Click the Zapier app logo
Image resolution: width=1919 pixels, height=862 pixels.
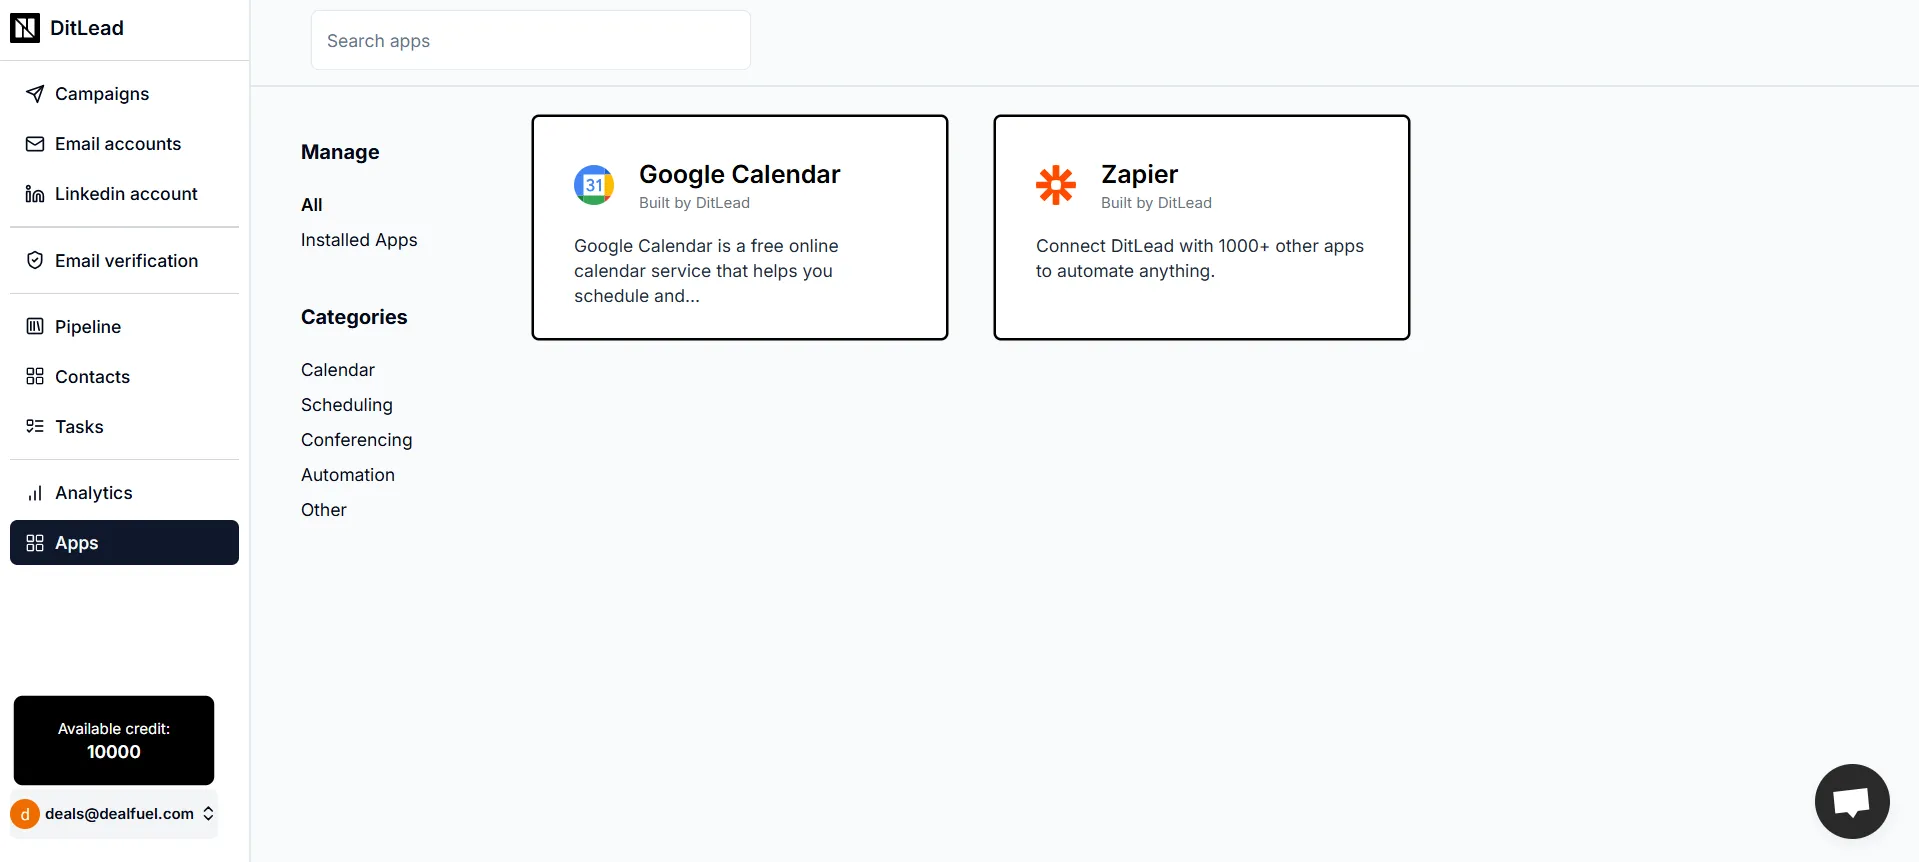point(1056,186)
